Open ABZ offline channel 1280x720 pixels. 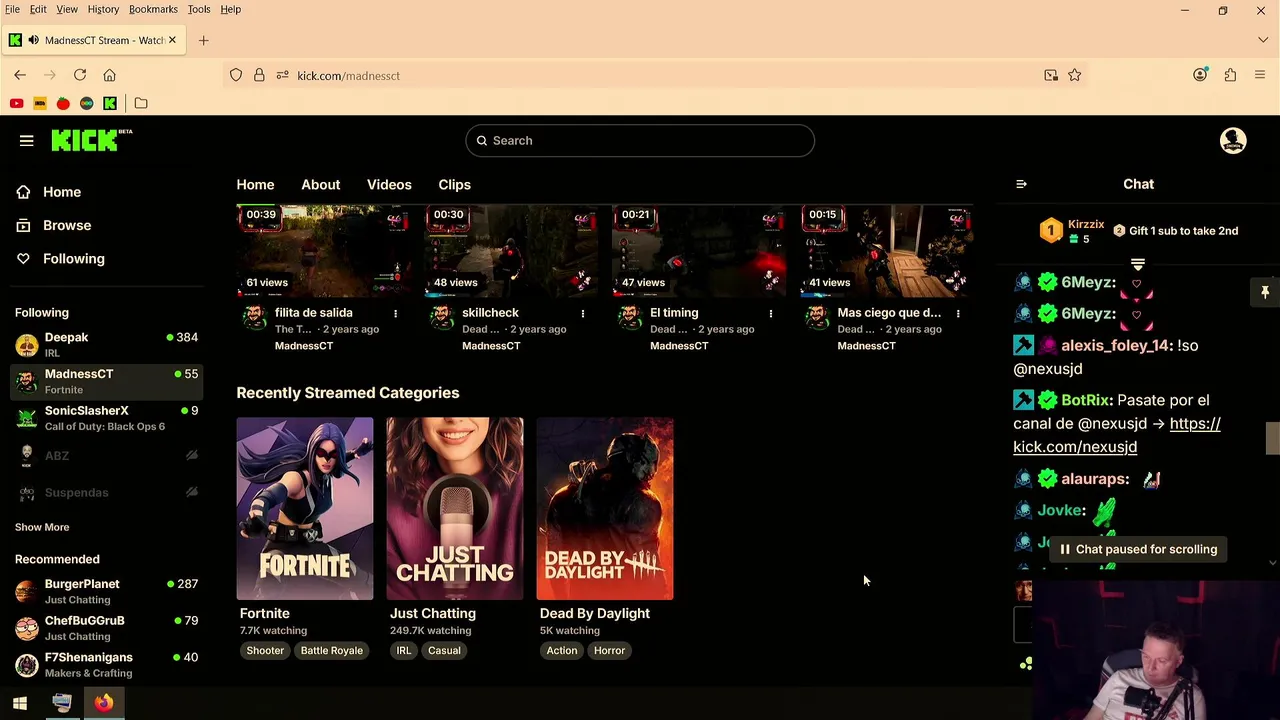pyautogui.click(x=108, y=455)
